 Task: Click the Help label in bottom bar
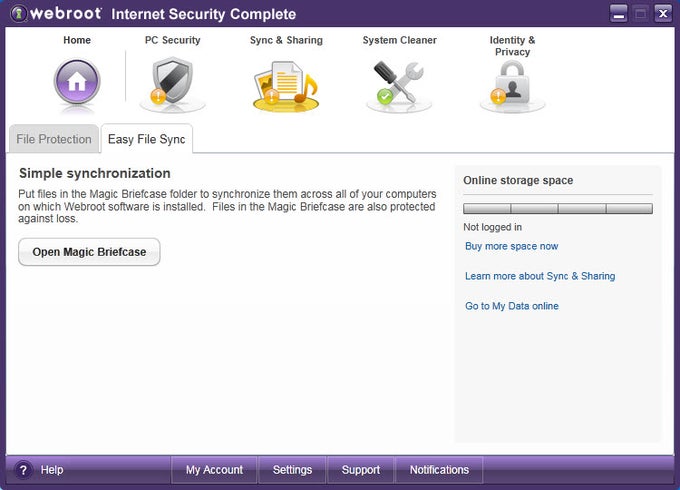pyautogui.click(x=52, y=470)
